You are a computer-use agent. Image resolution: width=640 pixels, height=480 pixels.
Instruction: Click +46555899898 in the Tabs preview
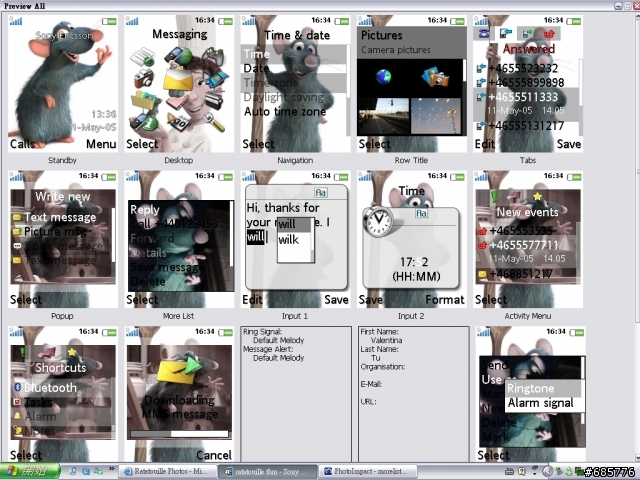(526, 83)
